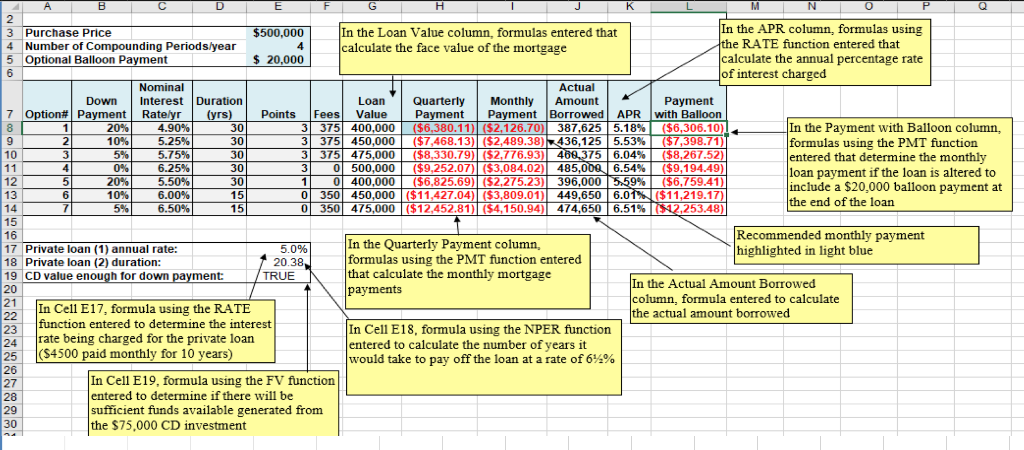Image resolution: width=1024 pixels, height=450 pixels.
Task: Select the quarterly payment ($7,468.13) cell
Action: coord(441,142)
